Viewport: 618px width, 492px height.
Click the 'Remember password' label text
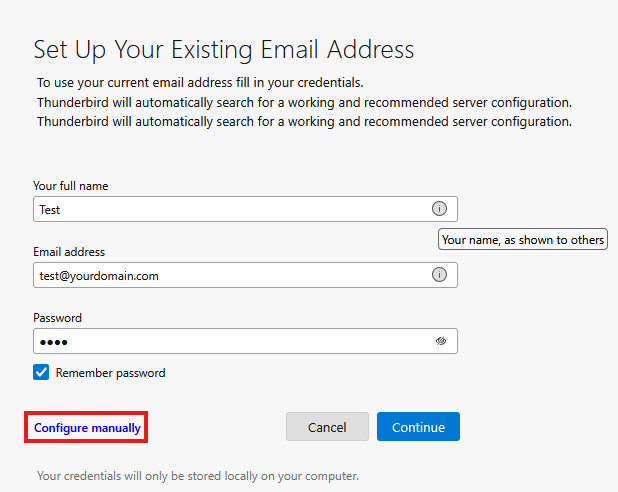coord(110,373)
